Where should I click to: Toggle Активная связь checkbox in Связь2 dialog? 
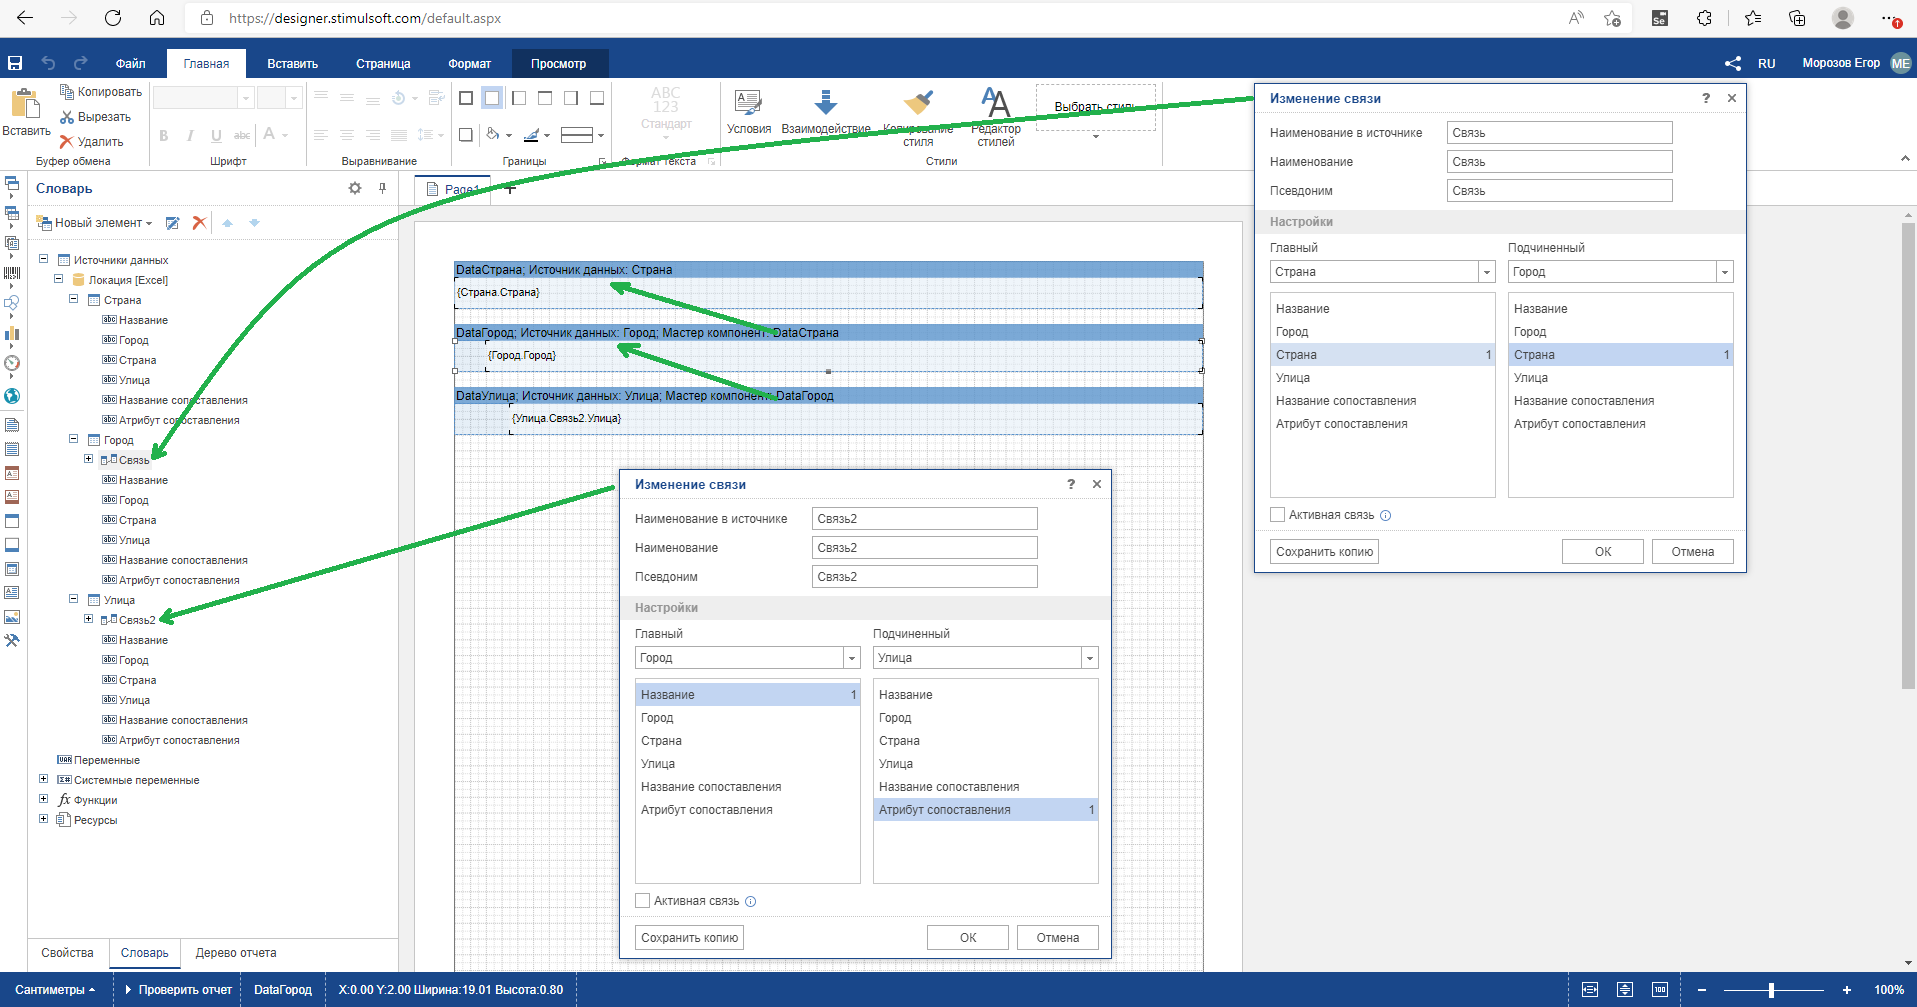(643, 901)
